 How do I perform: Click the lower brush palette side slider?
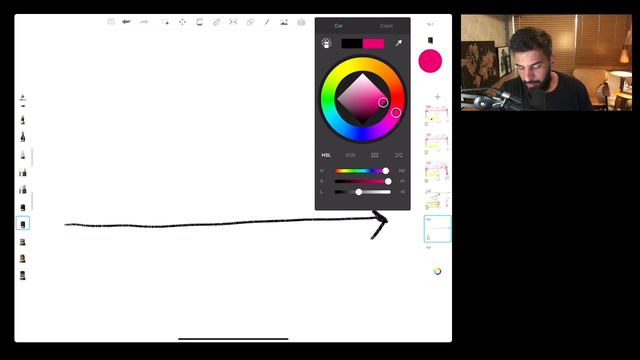32,201
